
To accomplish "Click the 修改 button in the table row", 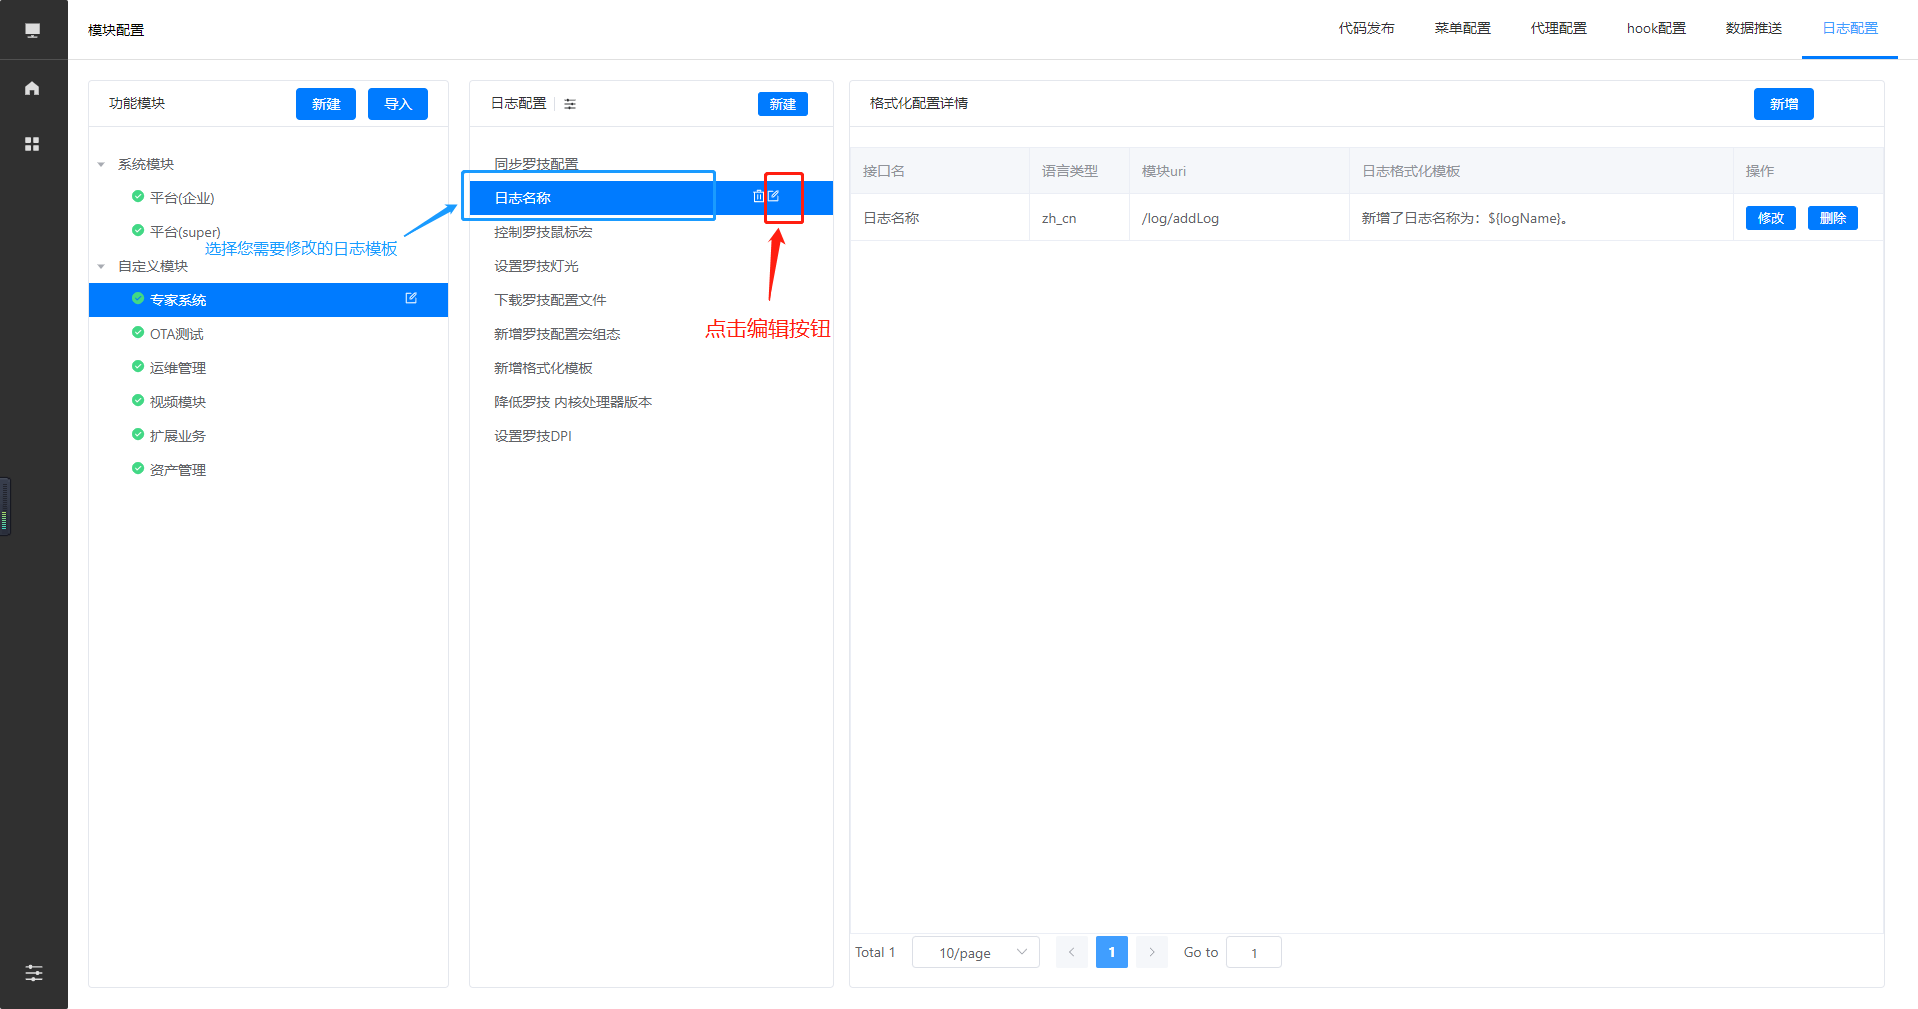I will [x=1770, y=218].
